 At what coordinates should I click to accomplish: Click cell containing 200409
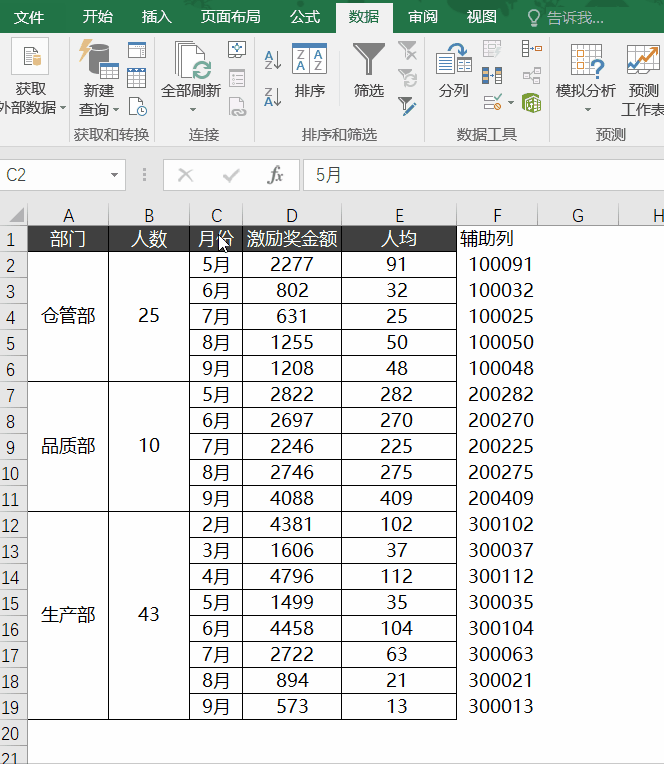pos(497,498)
